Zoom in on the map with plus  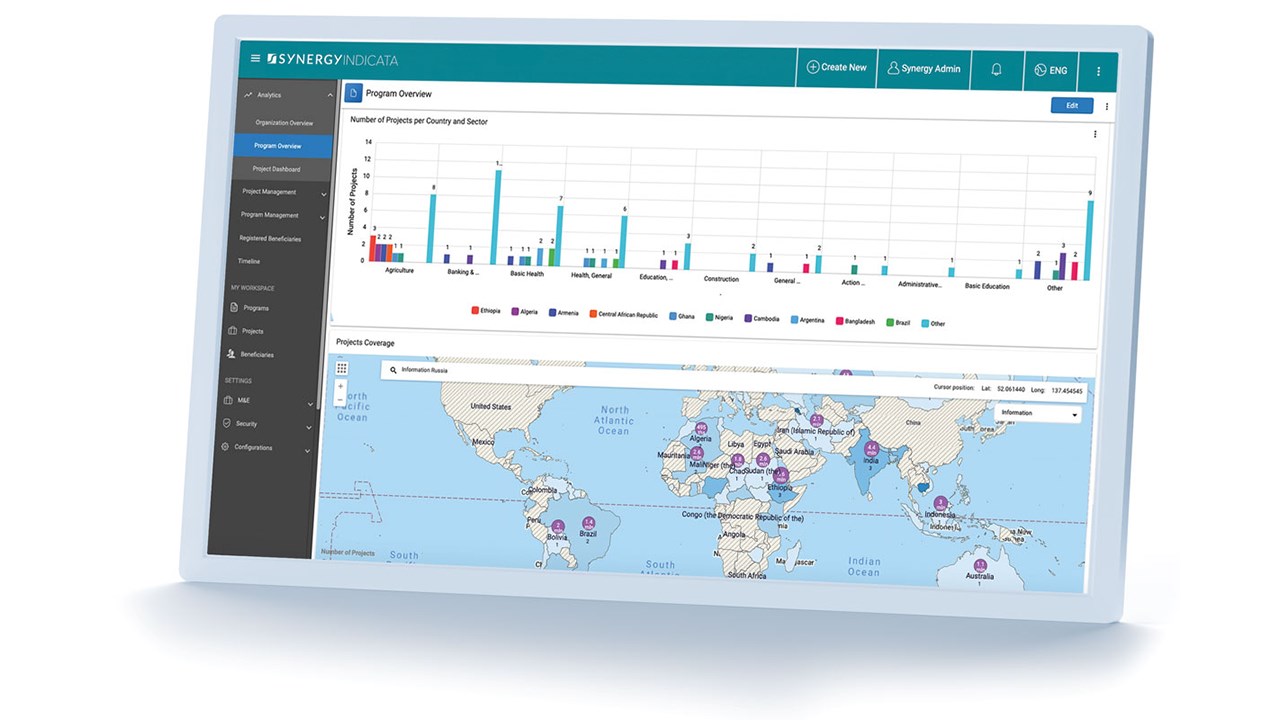click(x=340, y=386)
